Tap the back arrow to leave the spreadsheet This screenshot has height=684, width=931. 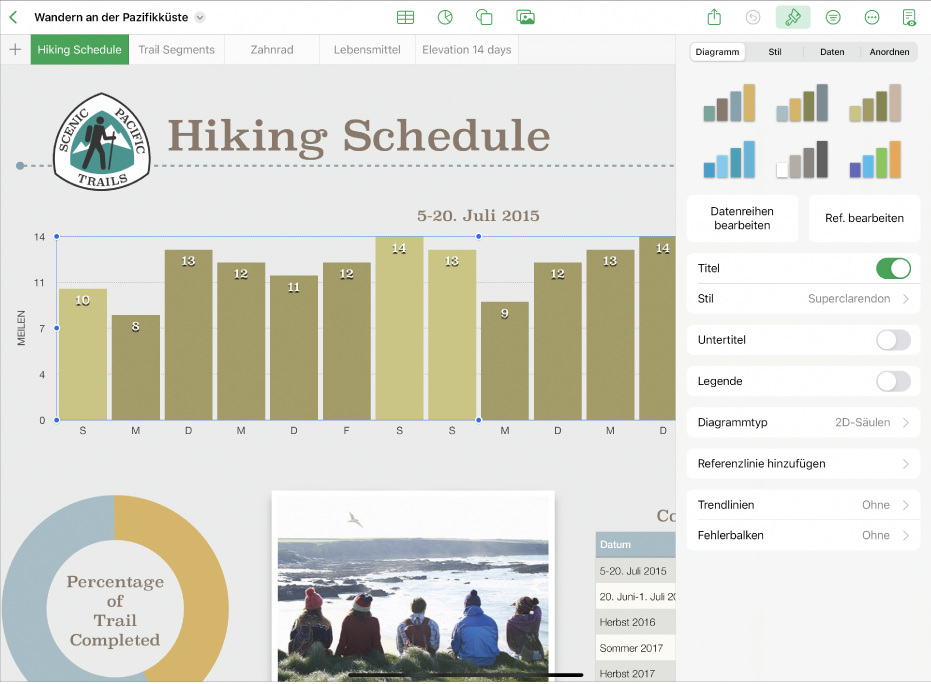point(13,17)
